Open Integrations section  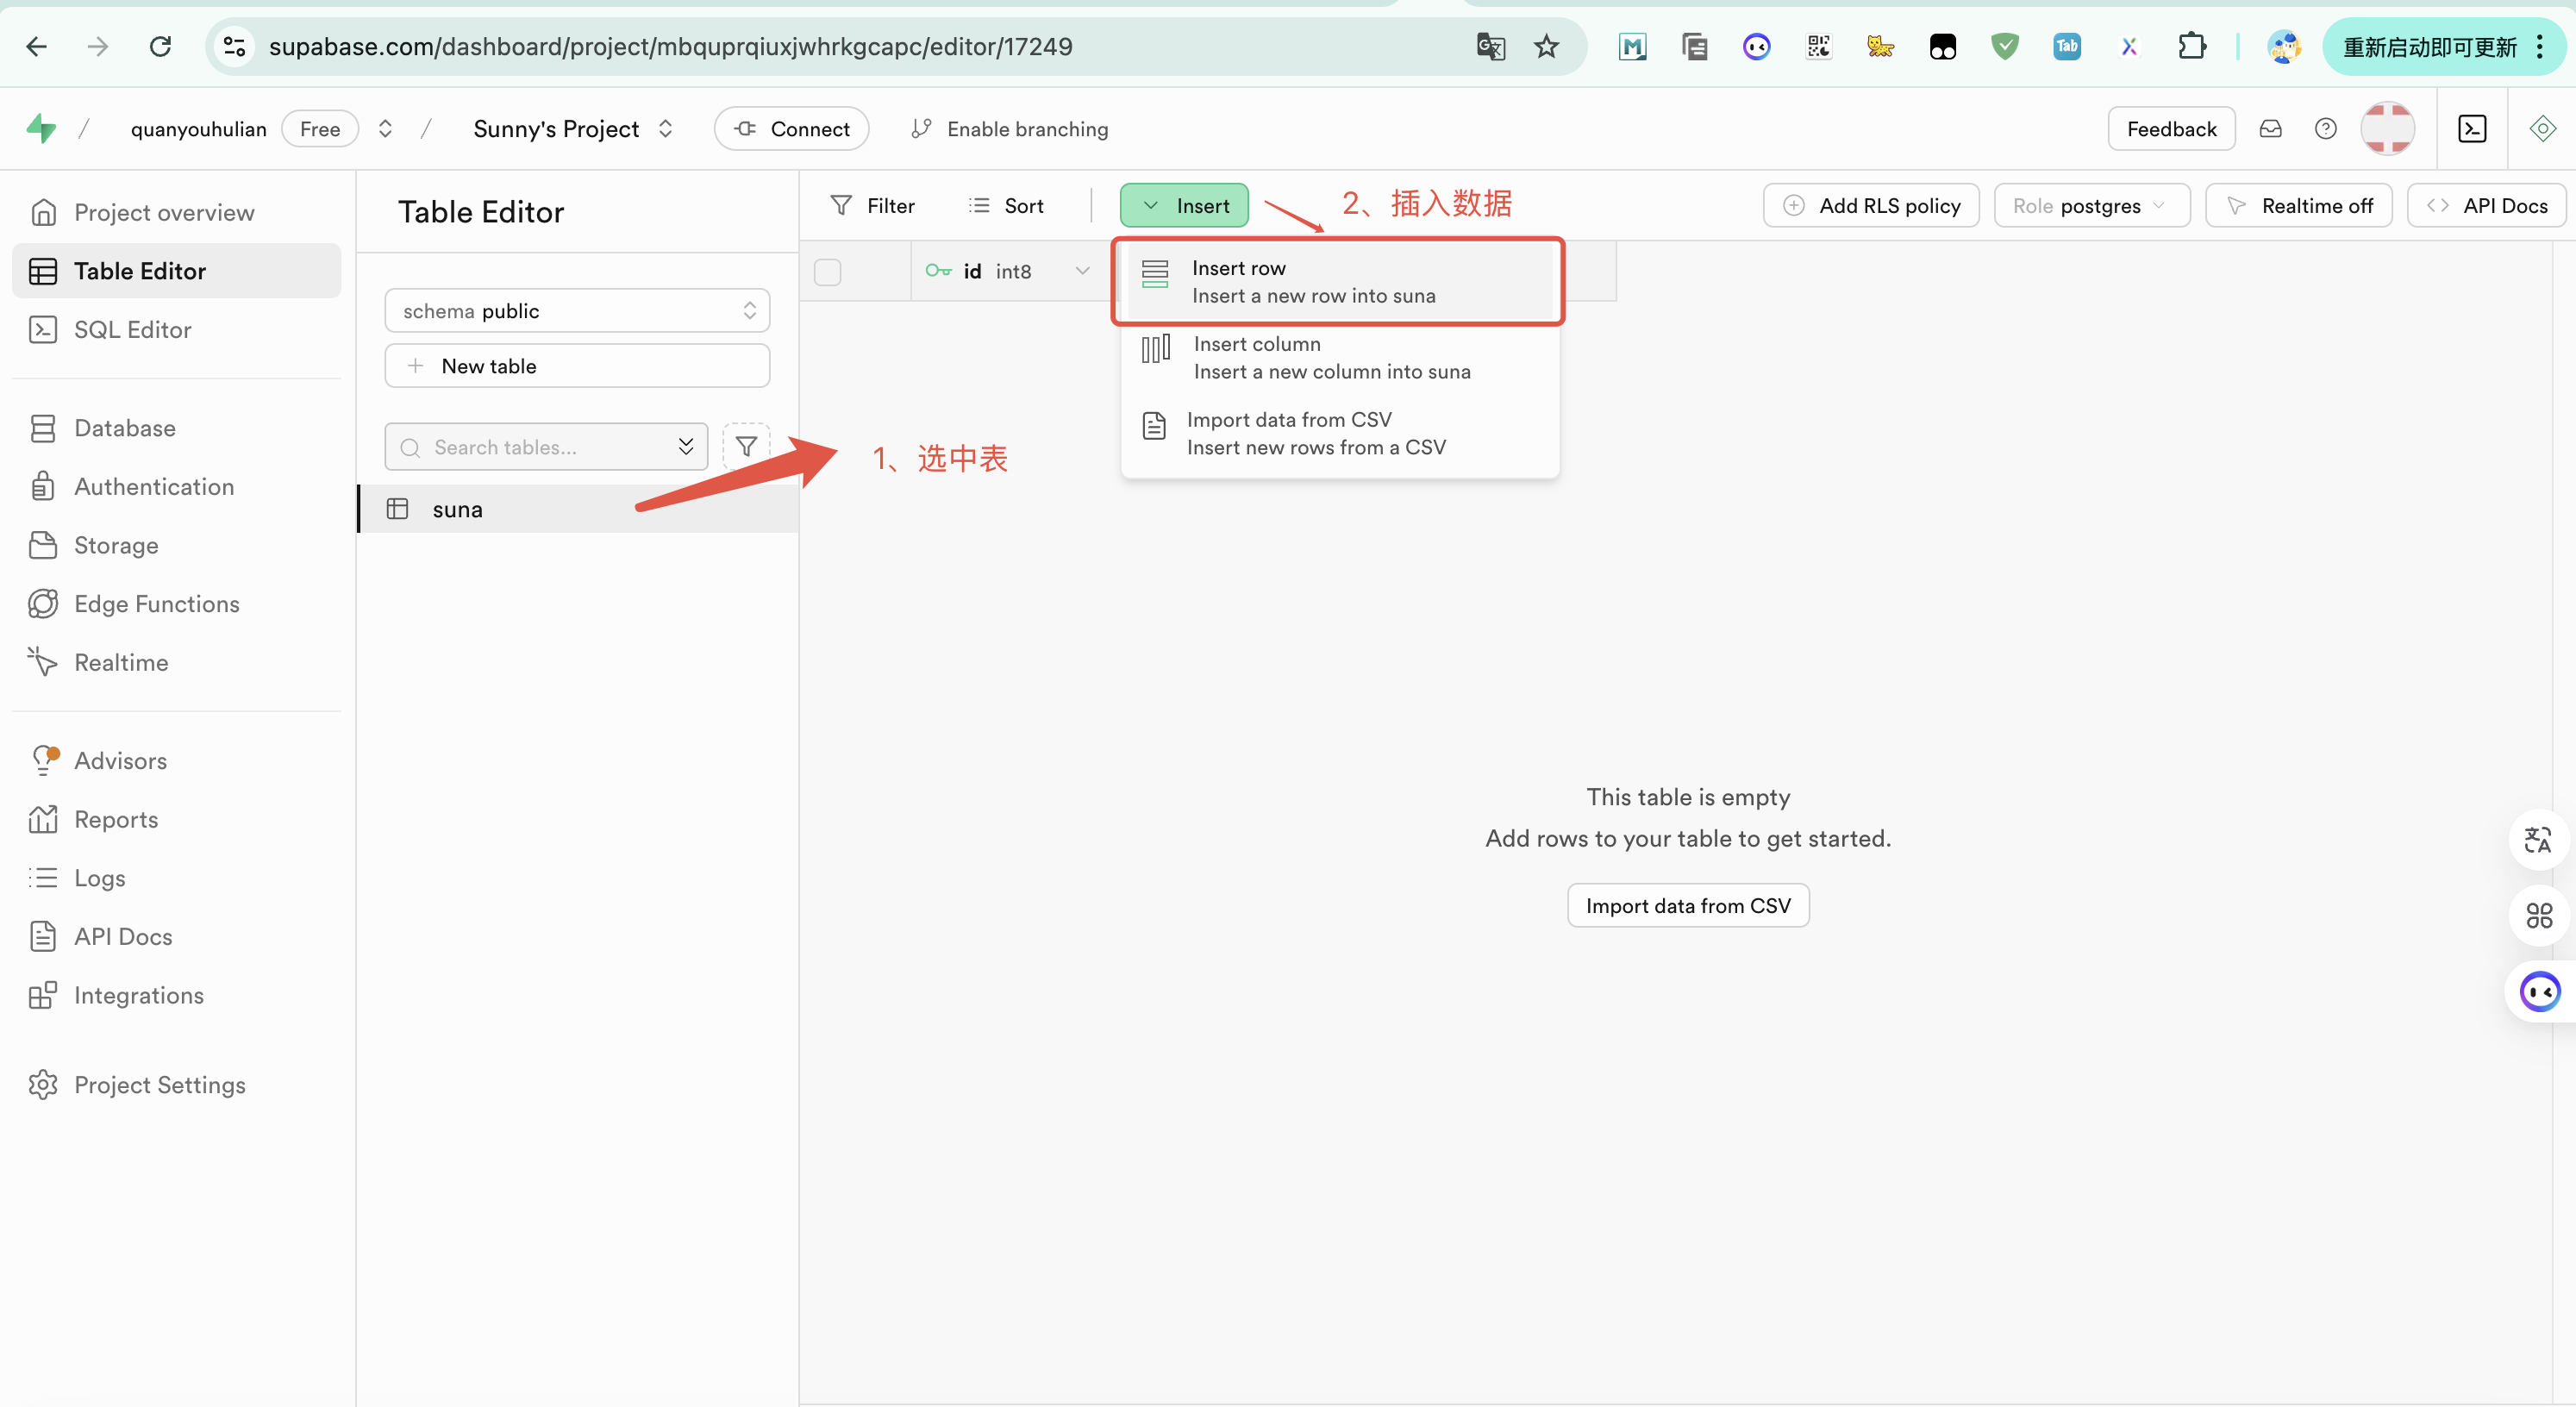coord(138,995)
